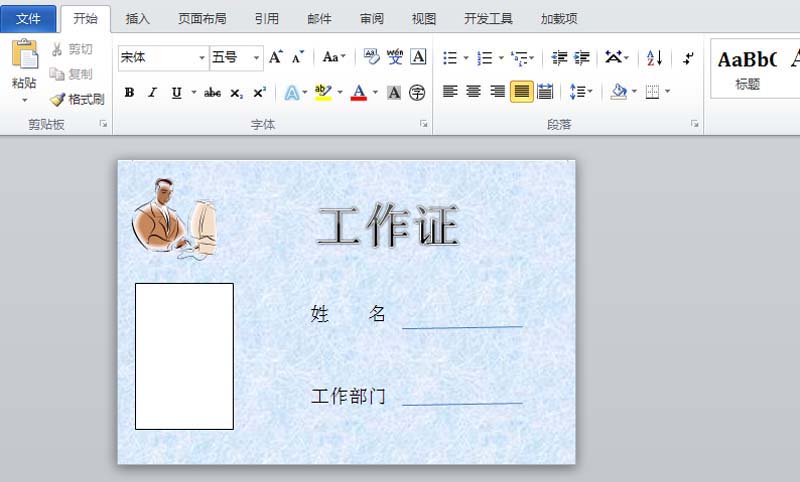800x482 pixels.
Task: Toggle Align Left paragraph alignment
Action: pos(450,92)
